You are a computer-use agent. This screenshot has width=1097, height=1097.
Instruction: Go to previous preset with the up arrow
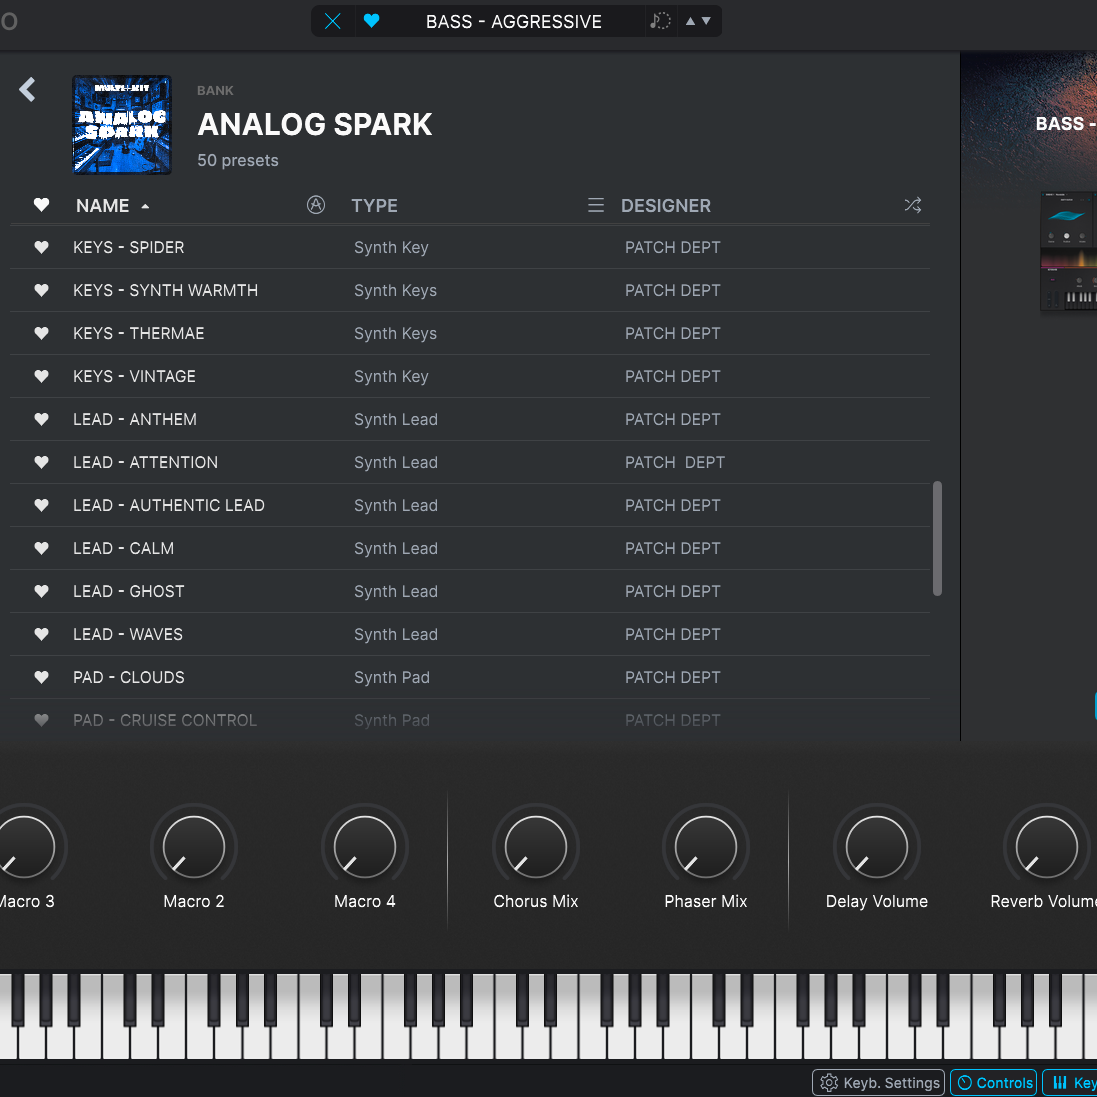[690, 21]
